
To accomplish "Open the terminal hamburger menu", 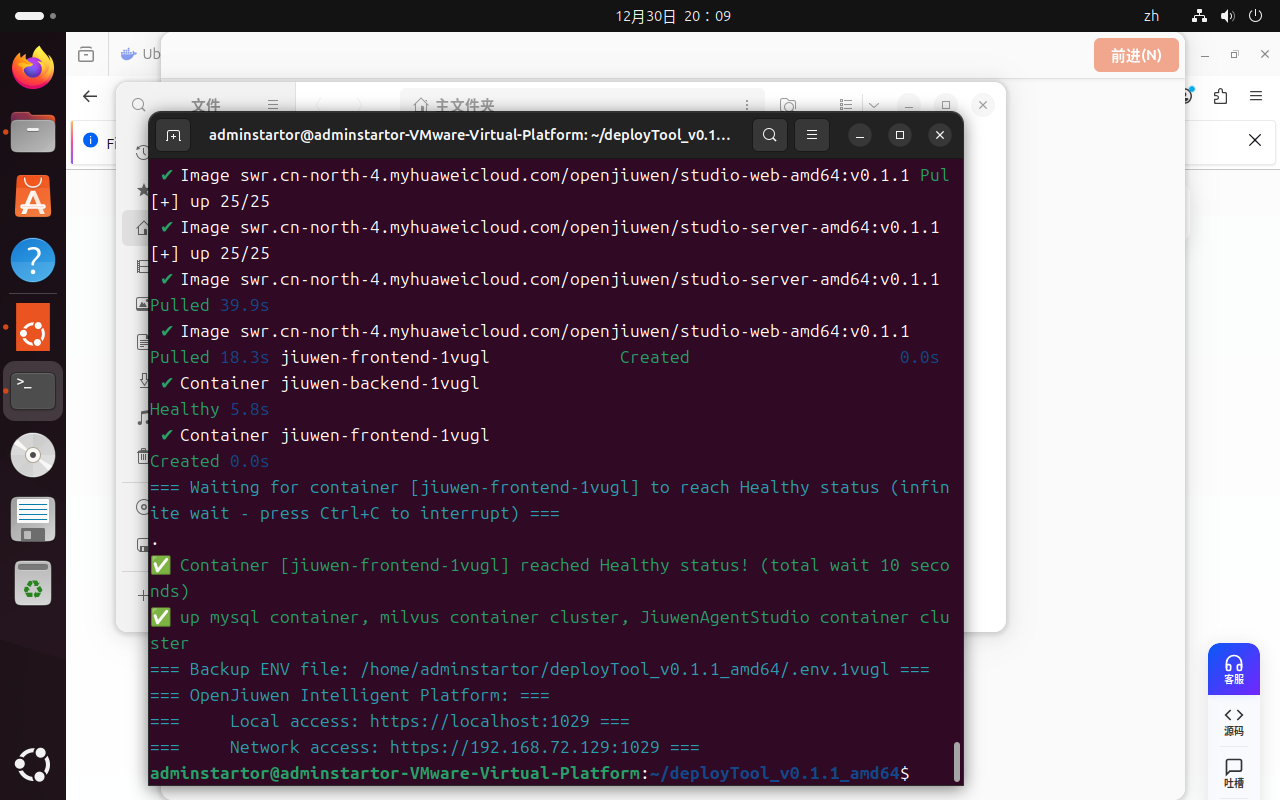I will pyautogui.click(x=812, y=135).
